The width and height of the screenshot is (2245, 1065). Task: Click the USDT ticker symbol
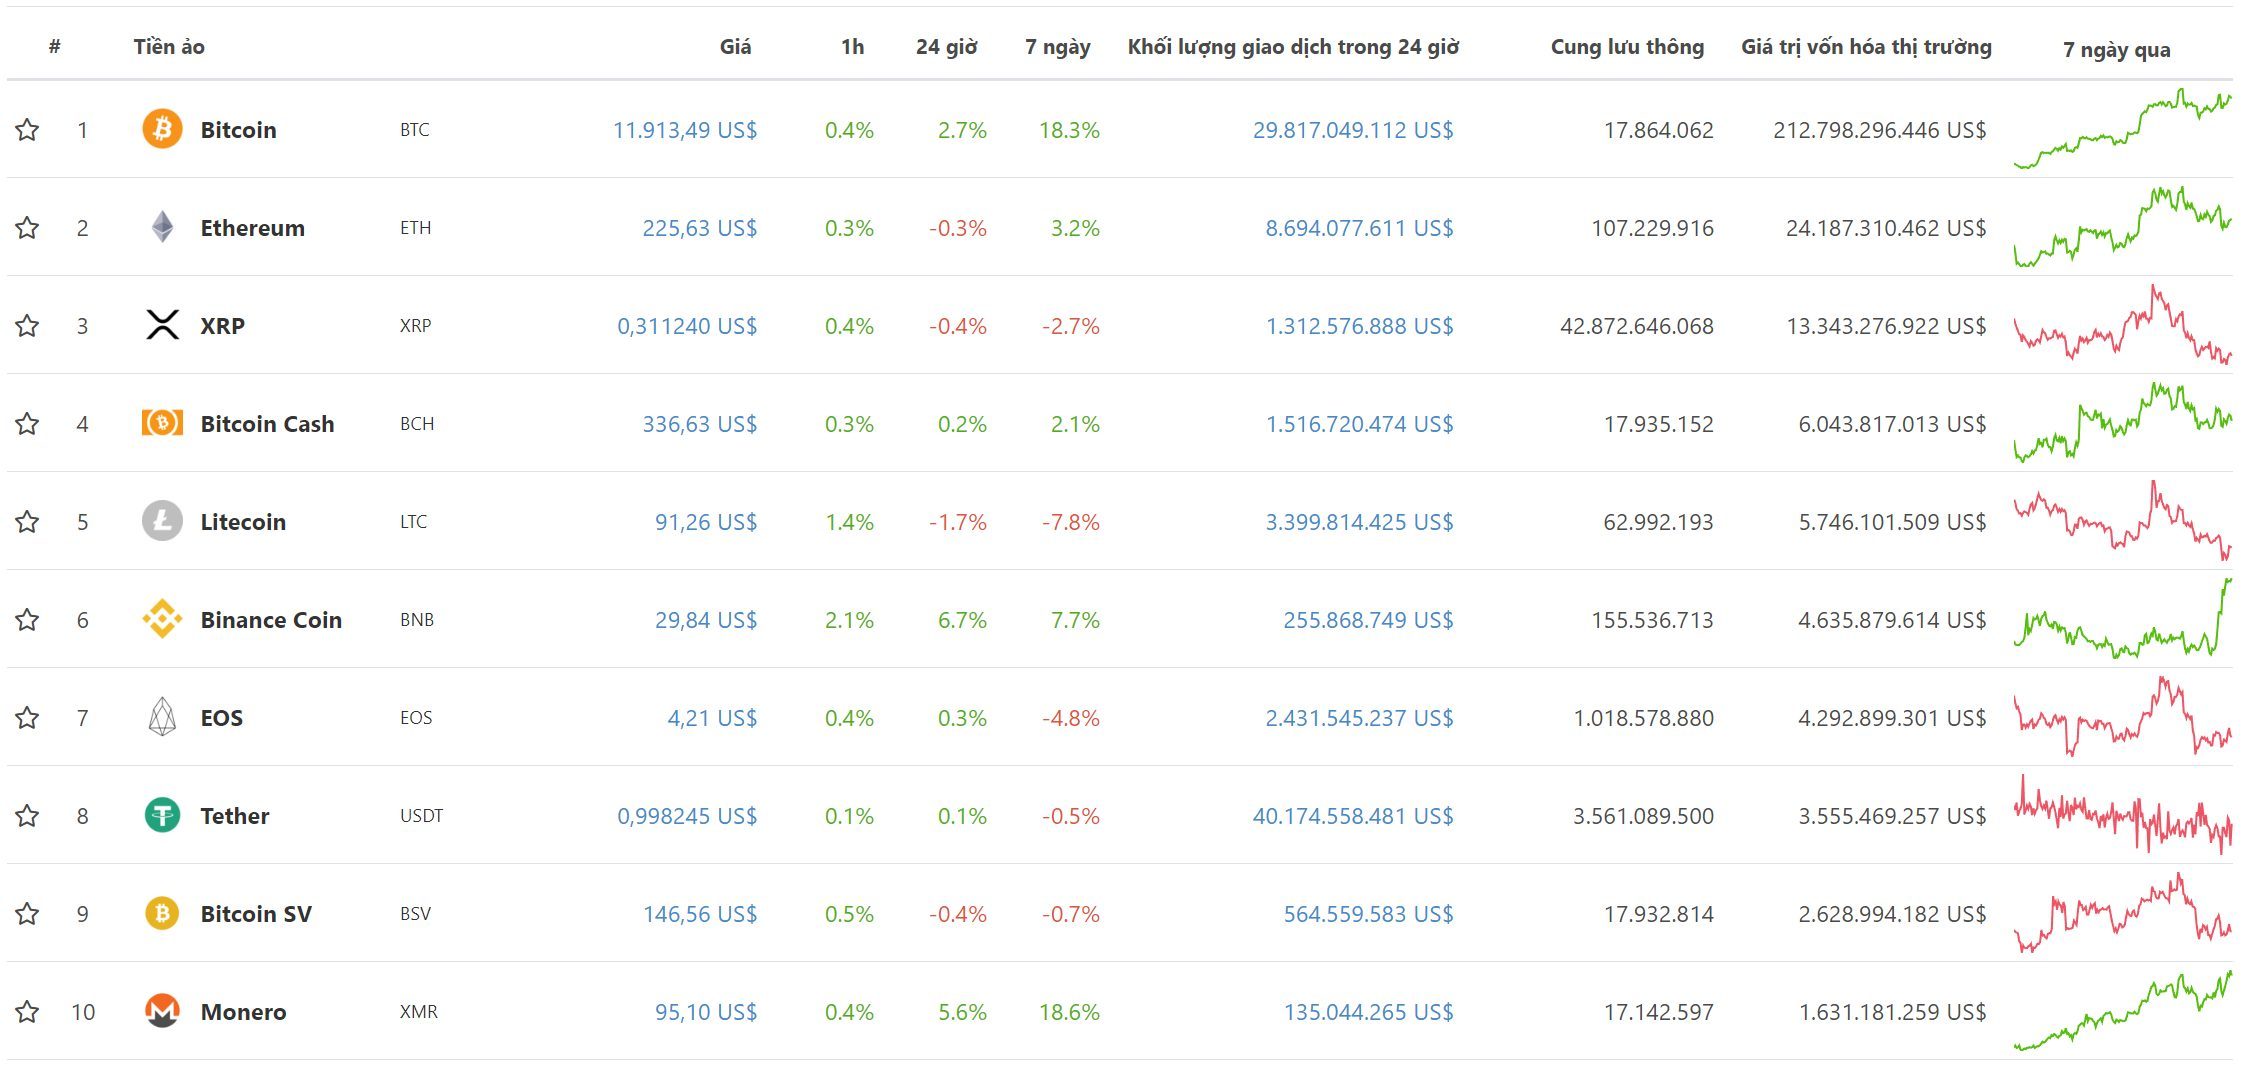click(421, 815)
